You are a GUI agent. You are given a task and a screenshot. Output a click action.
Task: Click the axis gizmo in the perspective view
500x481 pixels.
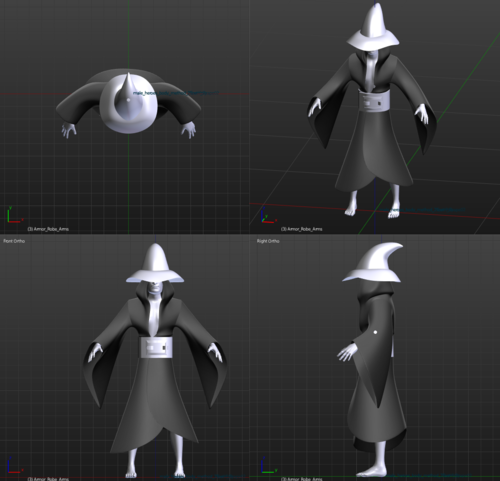pyautogui.click(x=268, y=216)
